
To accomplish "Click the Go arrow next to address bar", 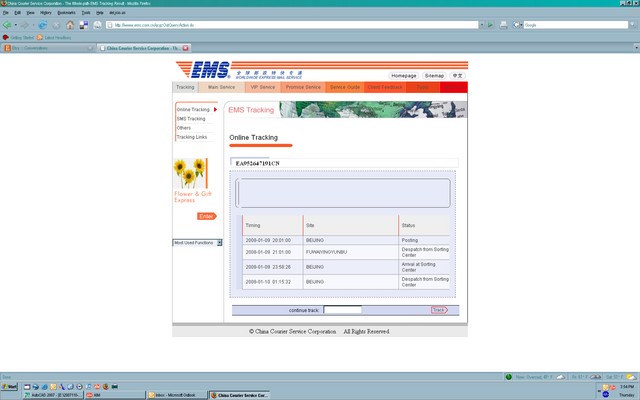I will (x=491, y=25).
